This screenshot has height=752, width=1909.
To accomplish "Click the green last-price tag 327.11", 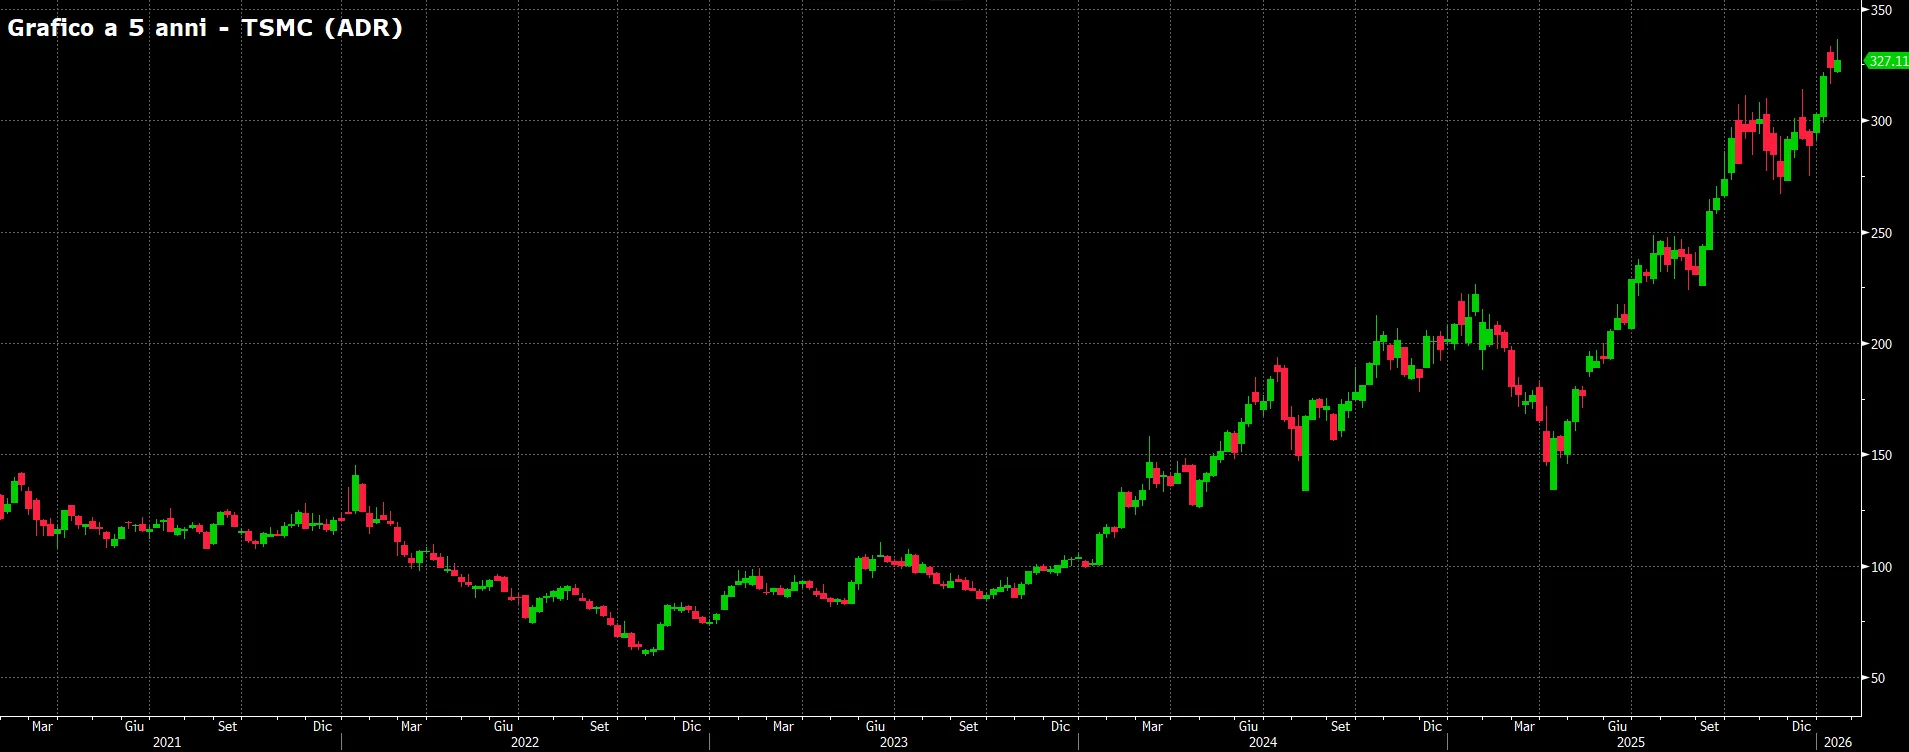I will (1887, 61).
